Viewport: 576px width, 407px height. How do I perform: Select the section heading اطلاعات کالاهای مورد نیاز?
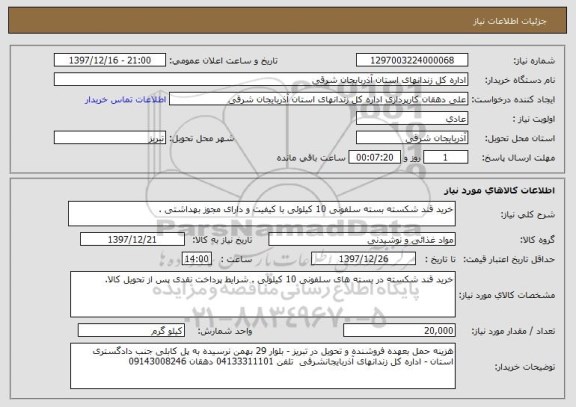499,190
